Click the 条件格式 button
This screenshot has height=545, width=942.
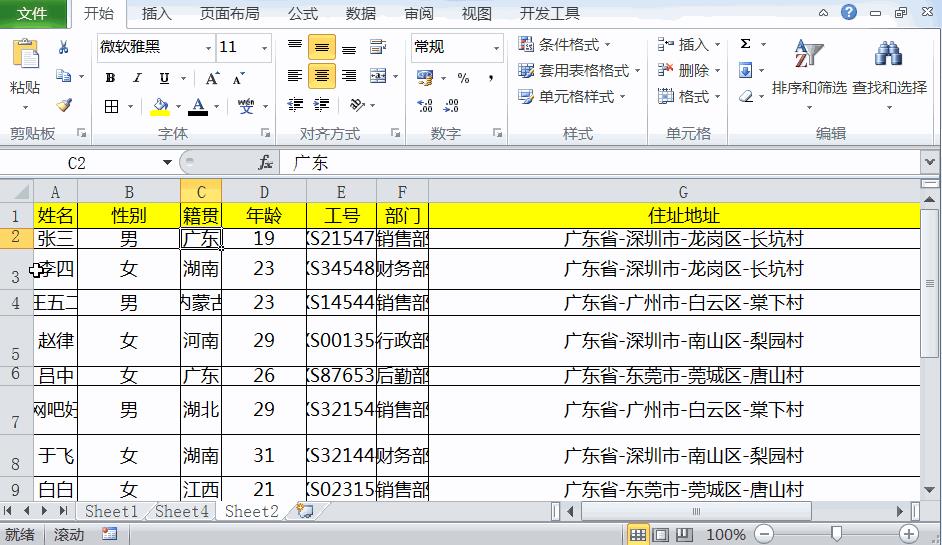[x=565, y=45]
